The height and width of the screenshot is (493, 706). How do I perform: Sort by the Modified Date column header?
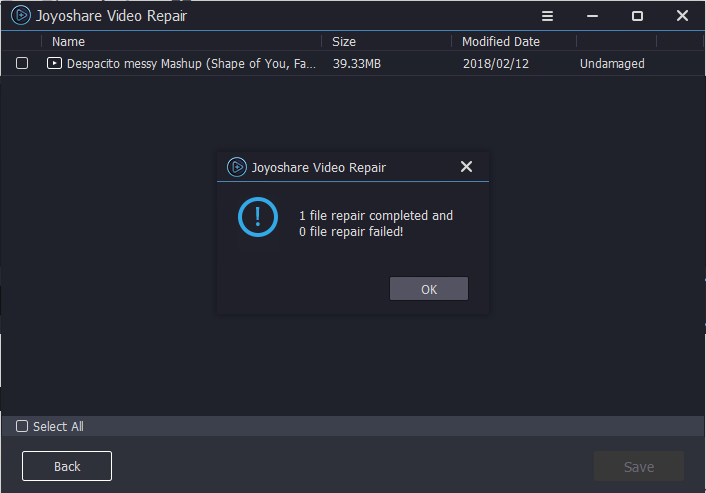pos(501,41)
